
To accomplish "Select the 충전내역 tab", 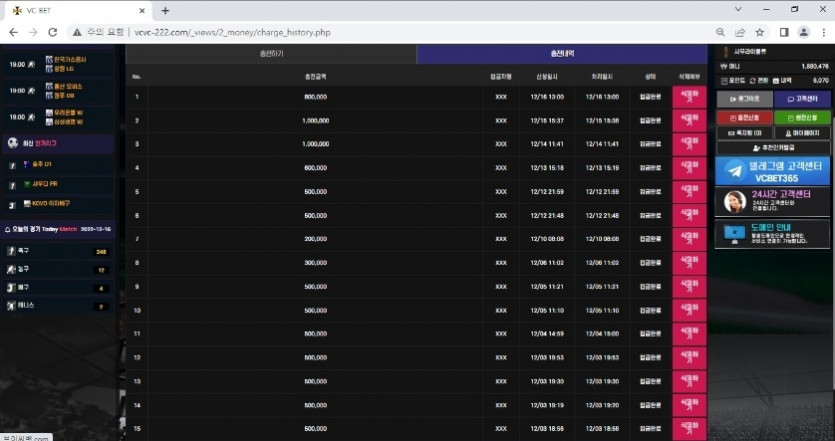I will 562,54.
